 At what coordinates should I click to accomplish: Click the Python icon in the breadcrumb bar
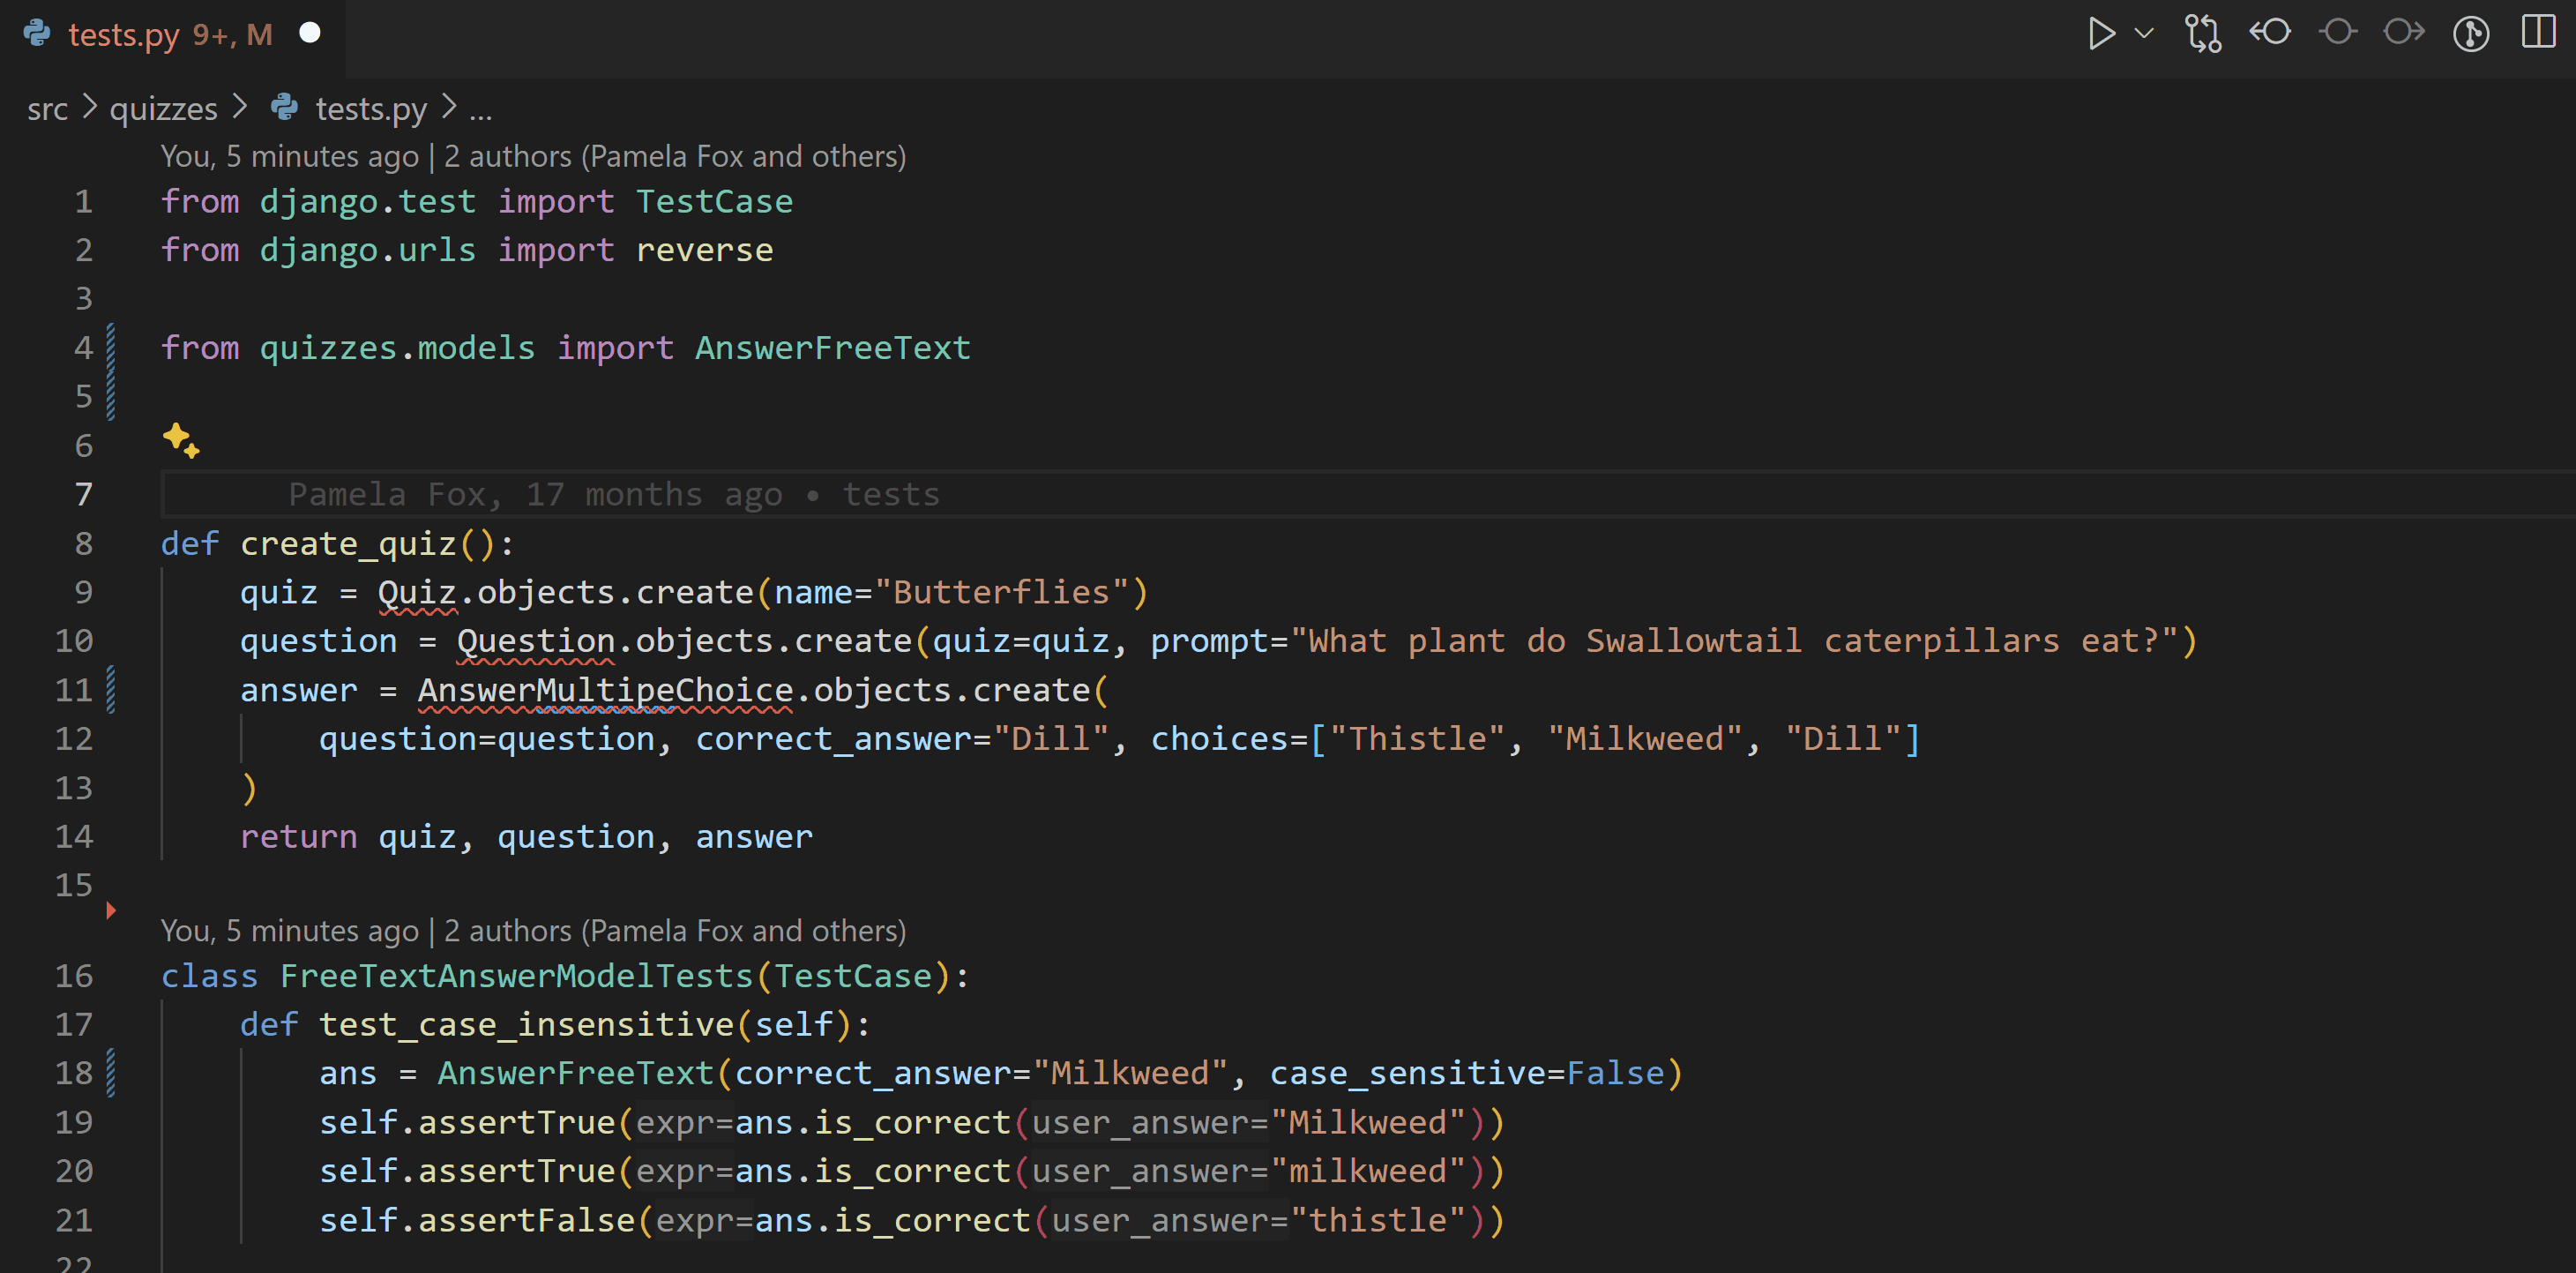pos(283,108)
